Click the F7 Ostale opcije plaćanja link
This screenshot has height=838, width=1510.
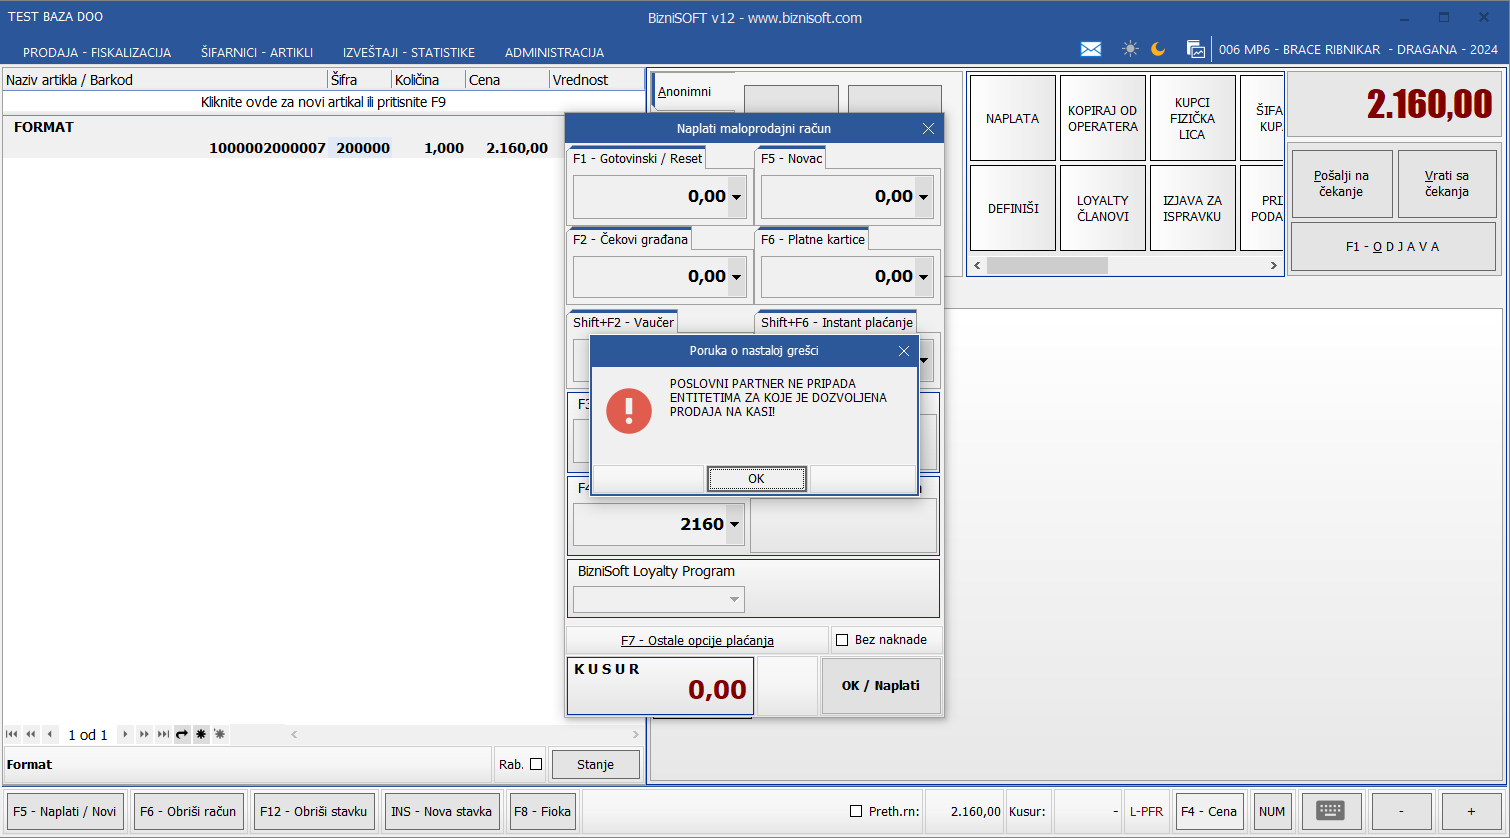pos(697,640)
